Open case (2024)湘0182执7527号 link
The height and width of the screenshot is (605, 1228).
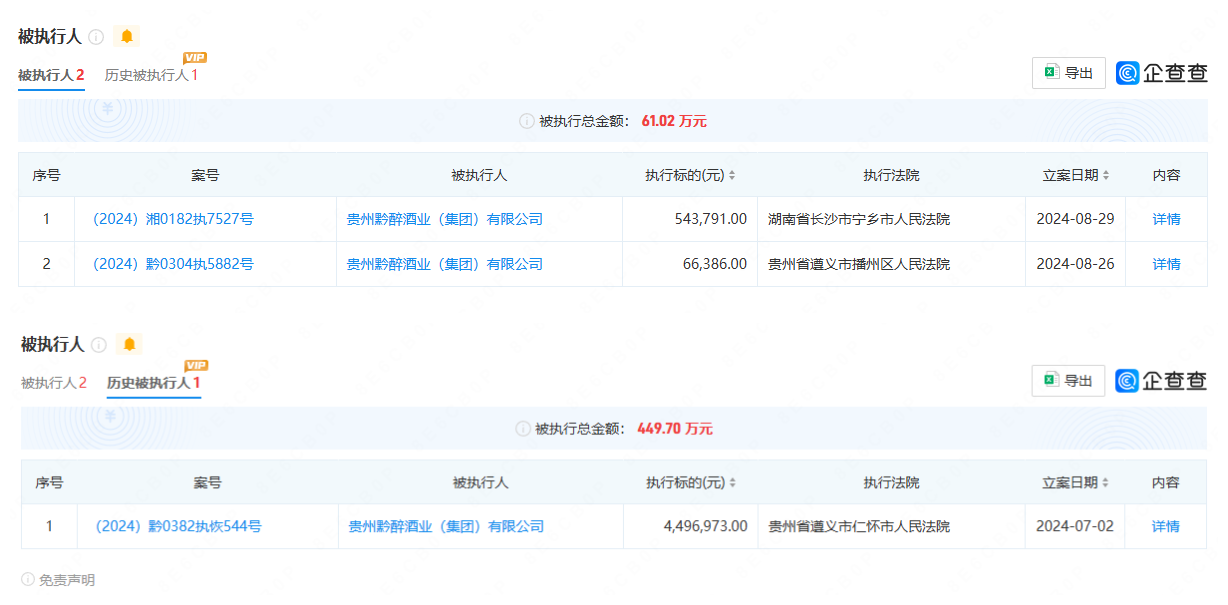[x=172, y=219]
